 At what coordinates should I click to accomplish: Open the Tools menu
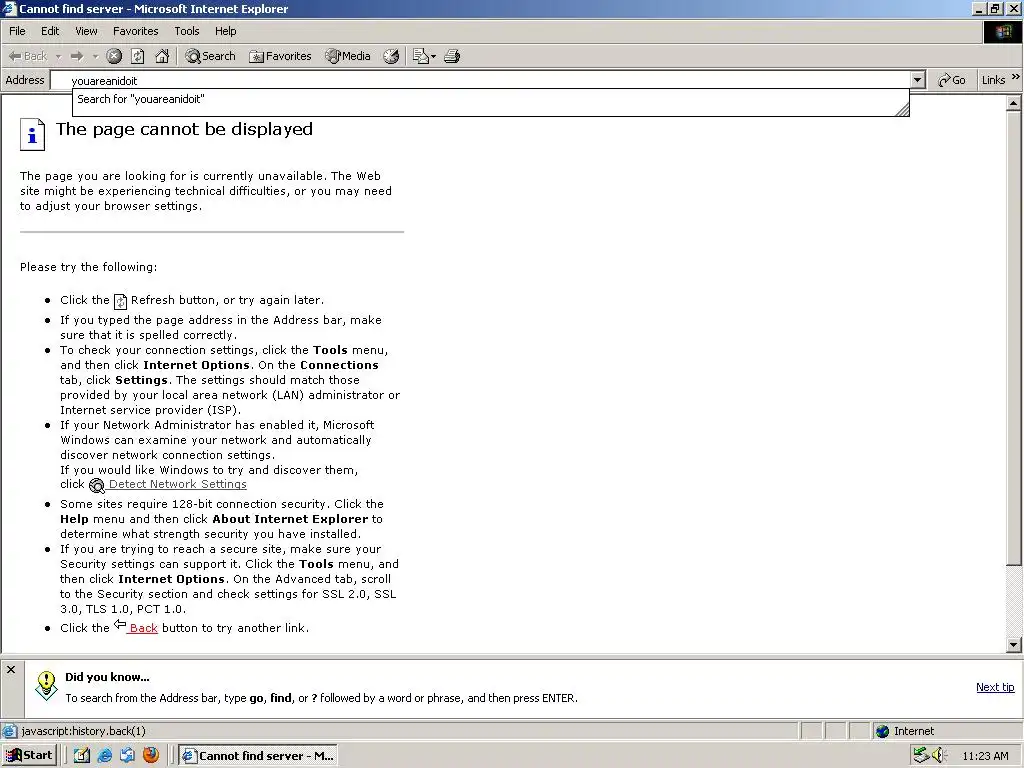click(x=187, y=31)
